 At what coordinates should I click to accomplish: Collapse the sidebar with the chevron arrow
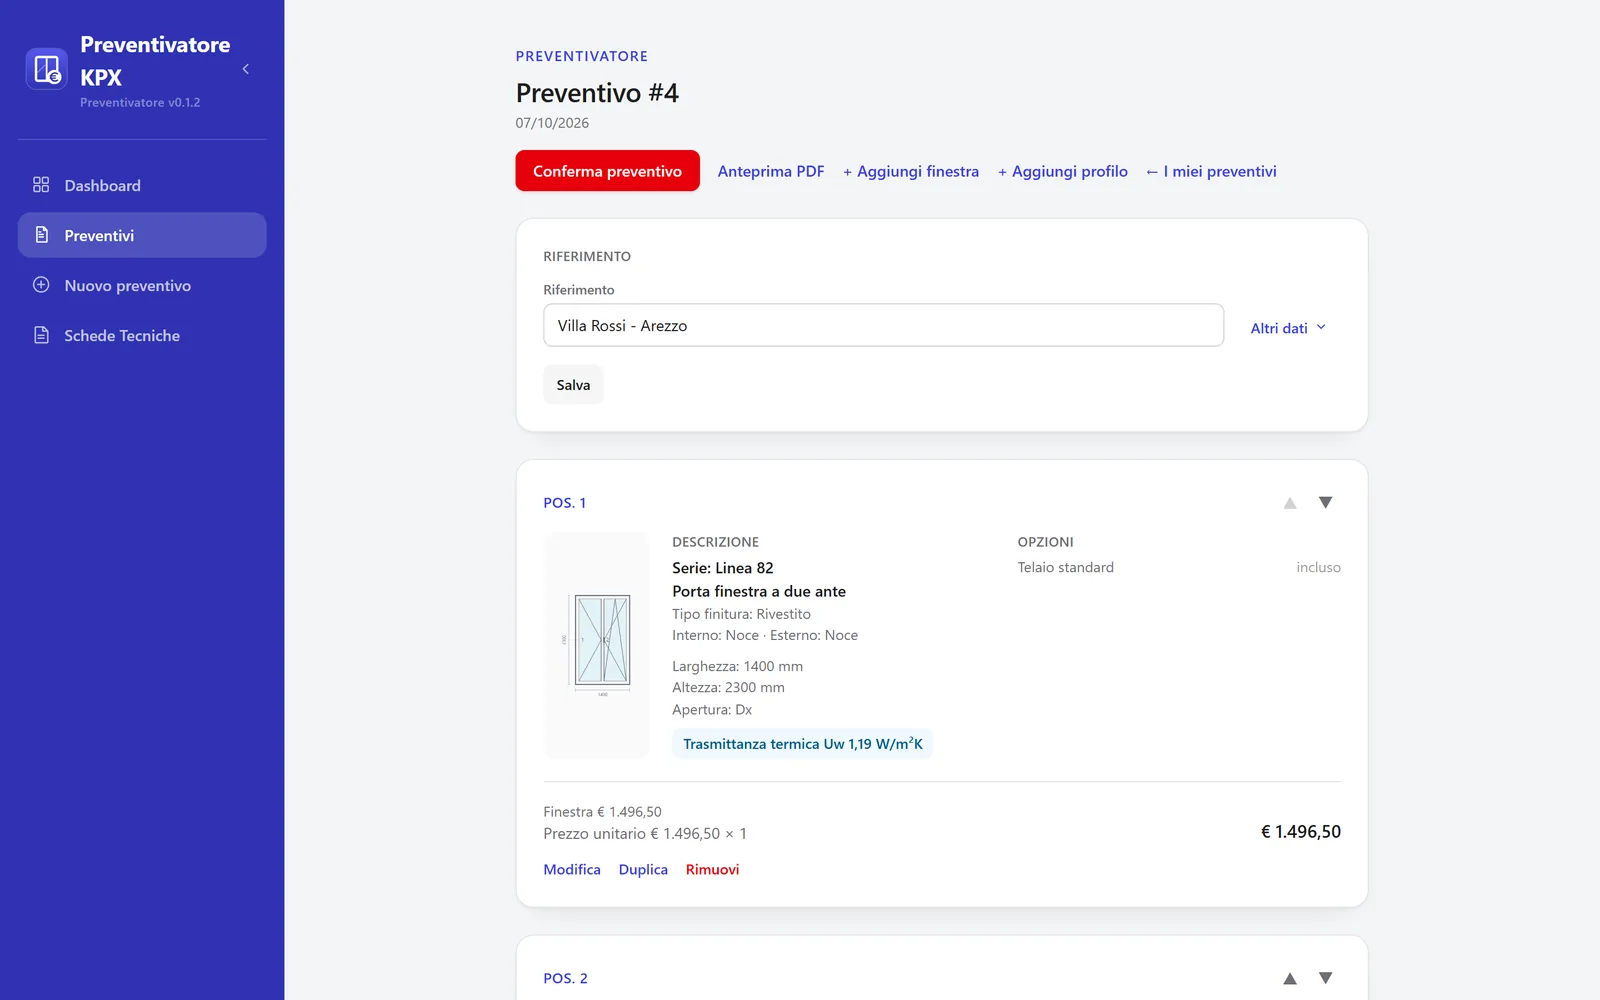click(x=246, y=69)
